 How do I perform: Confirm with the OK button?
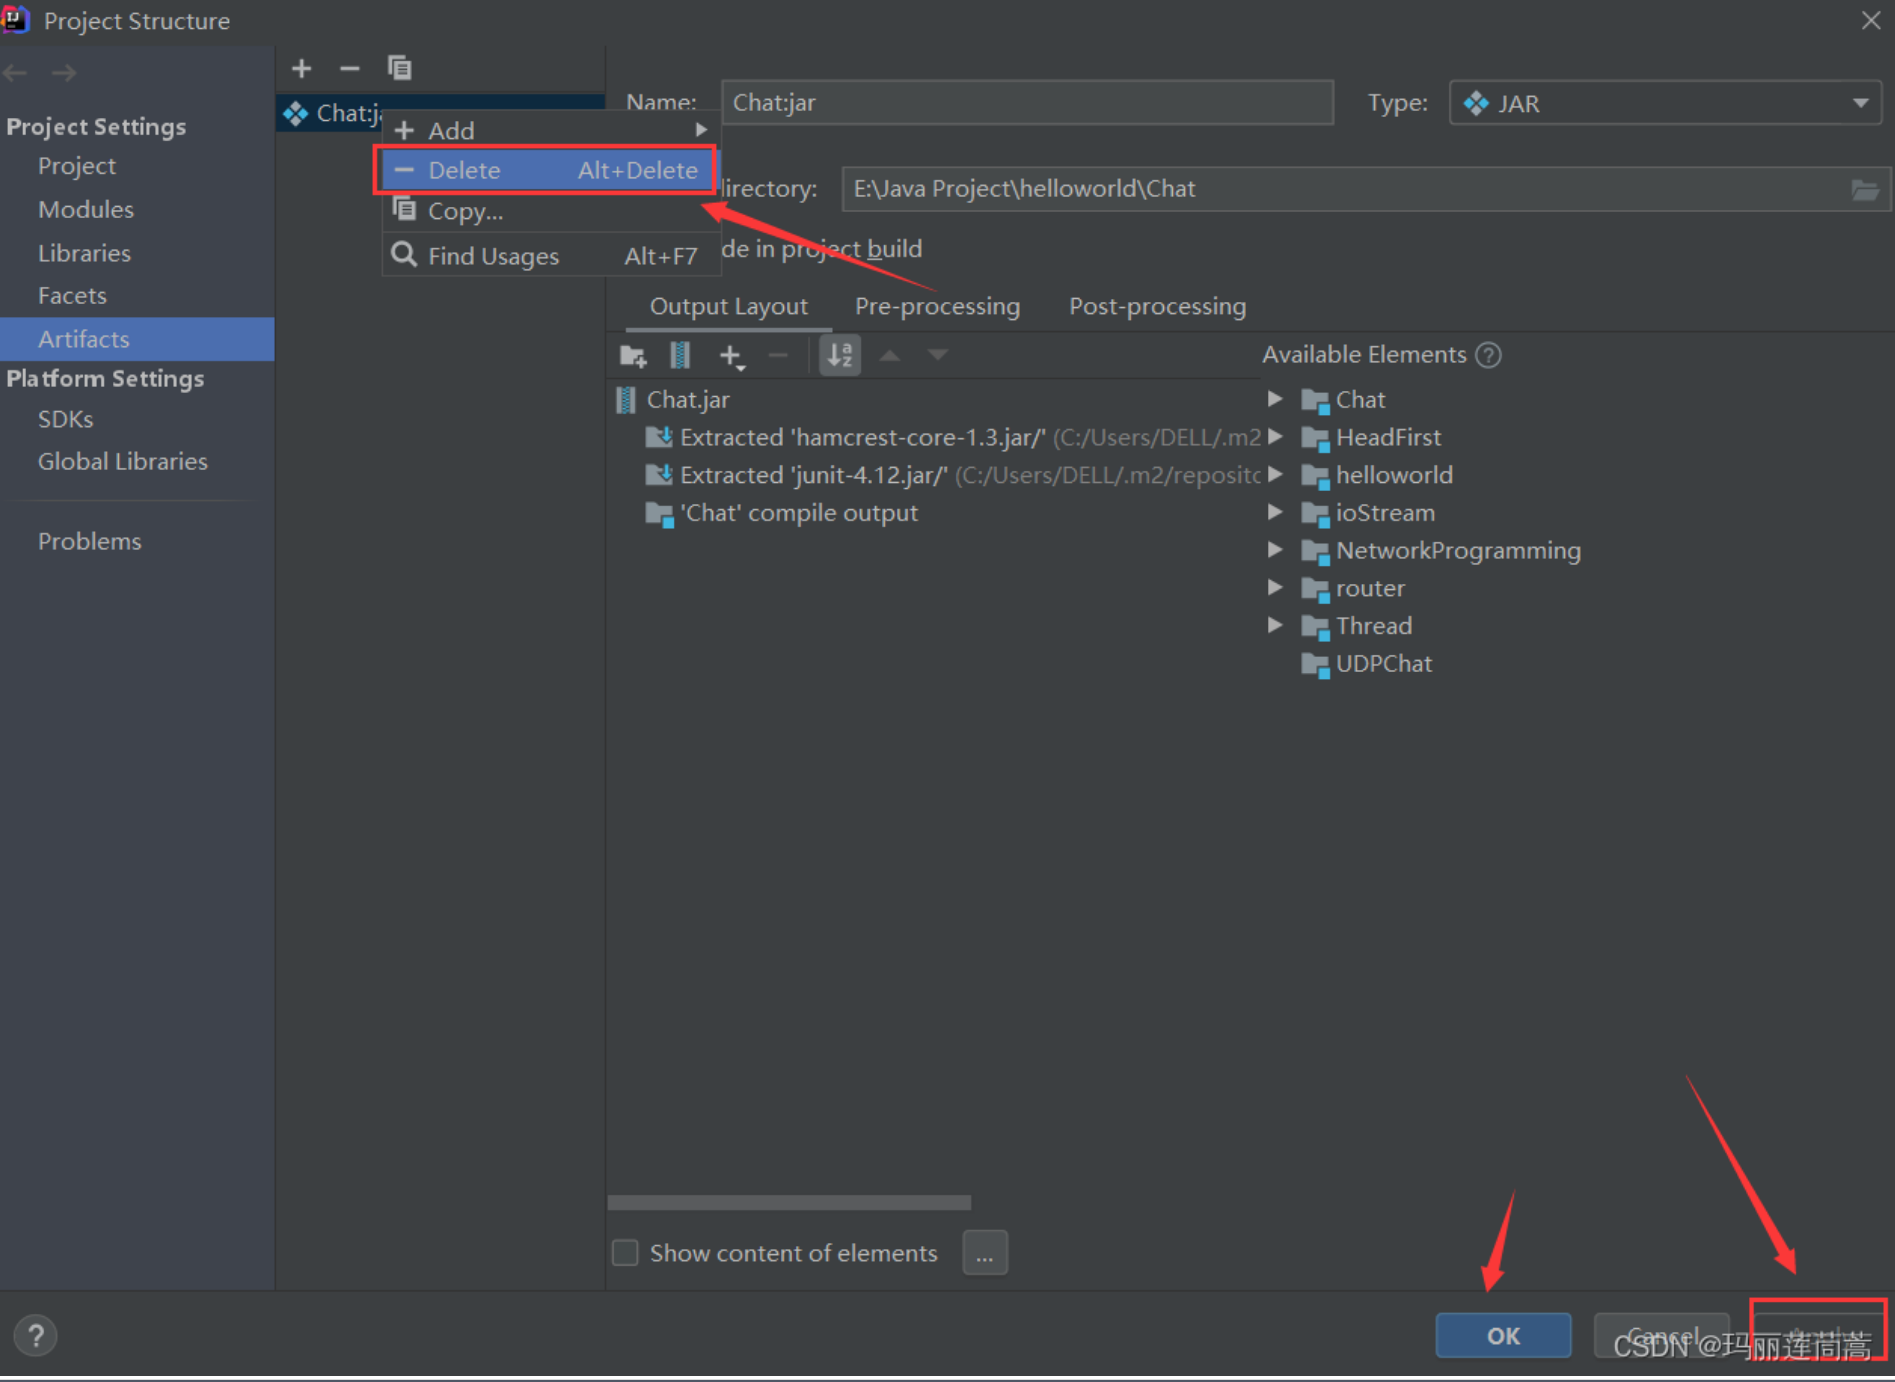click(x=1503, y=1335)
